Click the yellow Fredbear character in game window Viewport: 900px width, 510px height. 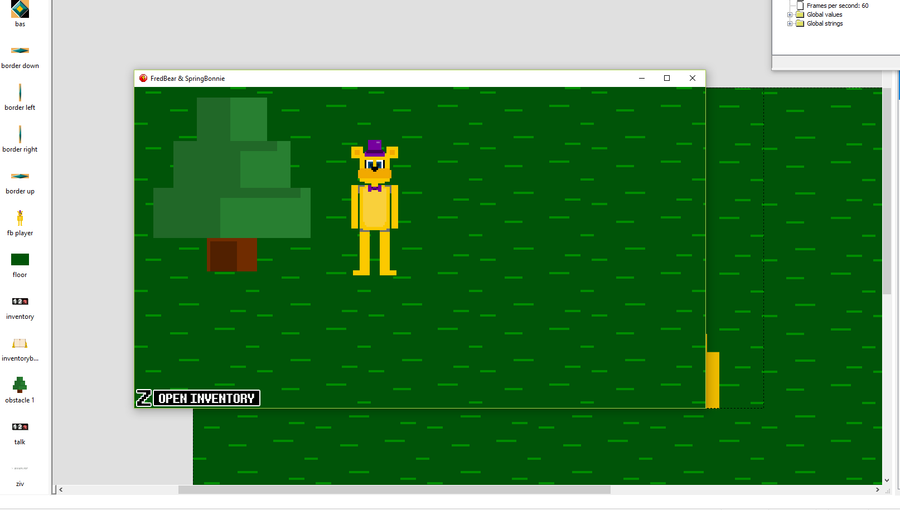point(374,208)
